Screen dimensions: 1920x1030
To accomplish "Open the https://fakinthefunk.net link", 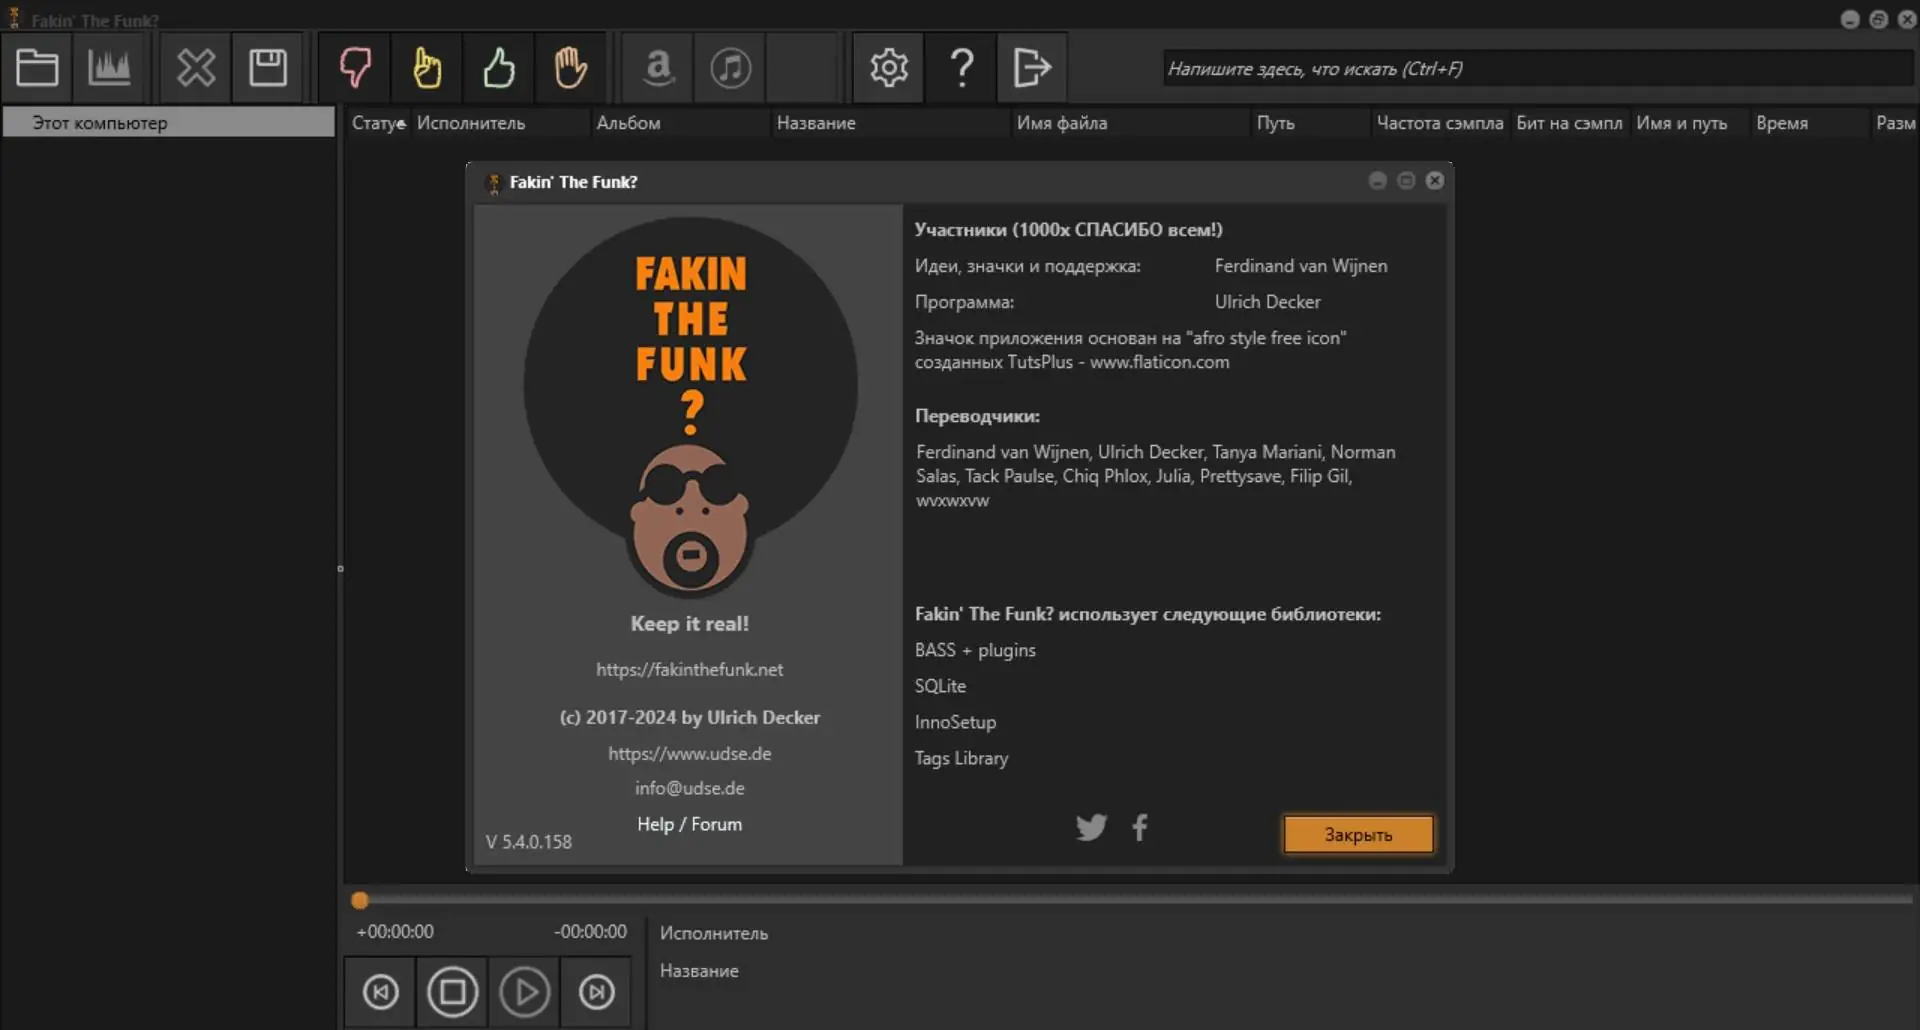I will [689, 669].
